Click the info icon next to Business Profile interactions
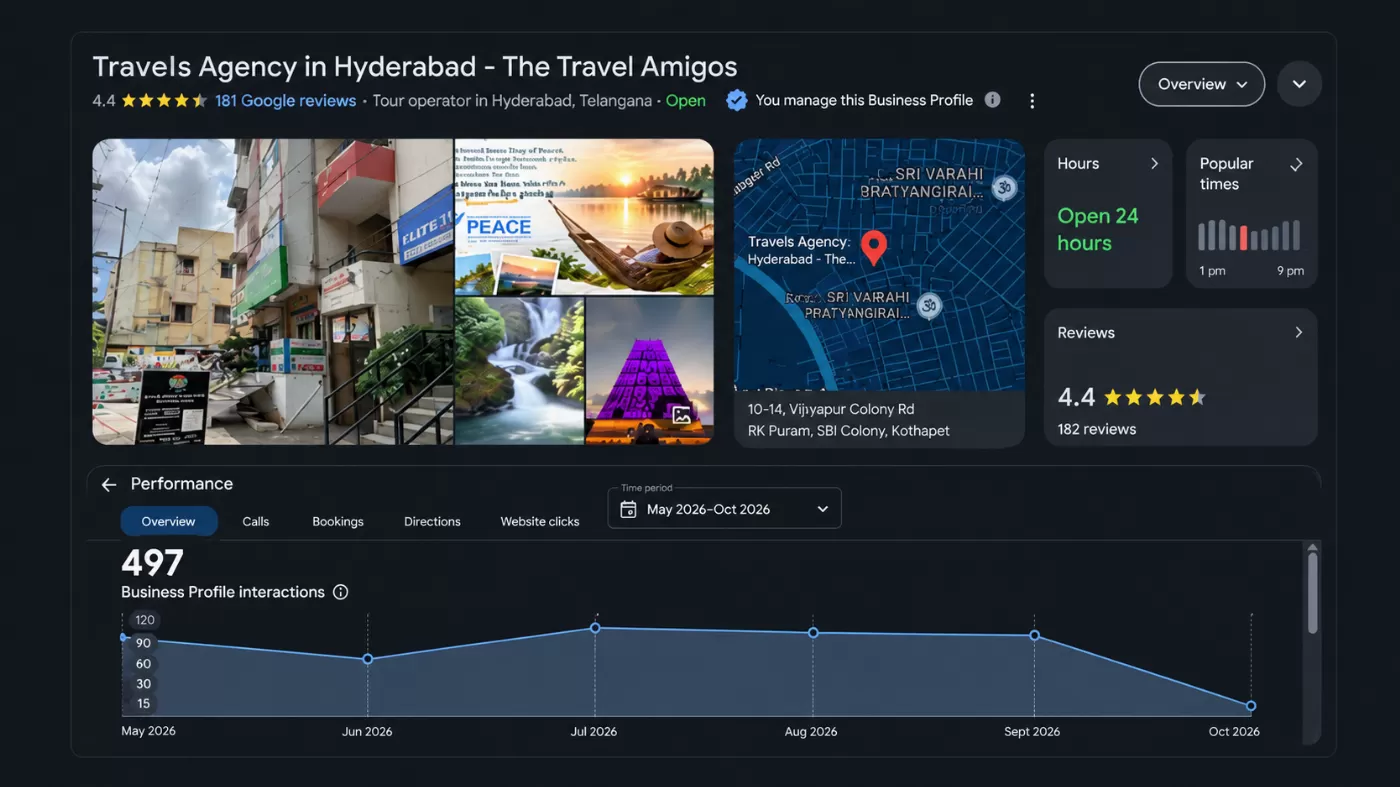 pyautogui.click(x=340, y=592)
